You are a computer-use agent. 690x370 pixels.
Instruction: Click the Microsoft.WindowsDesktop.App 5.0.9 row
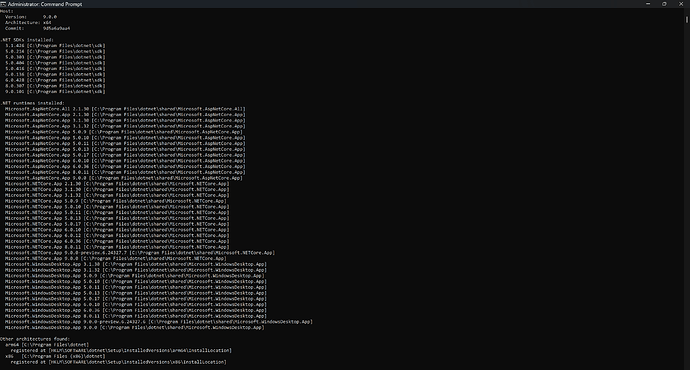point(135,275)
